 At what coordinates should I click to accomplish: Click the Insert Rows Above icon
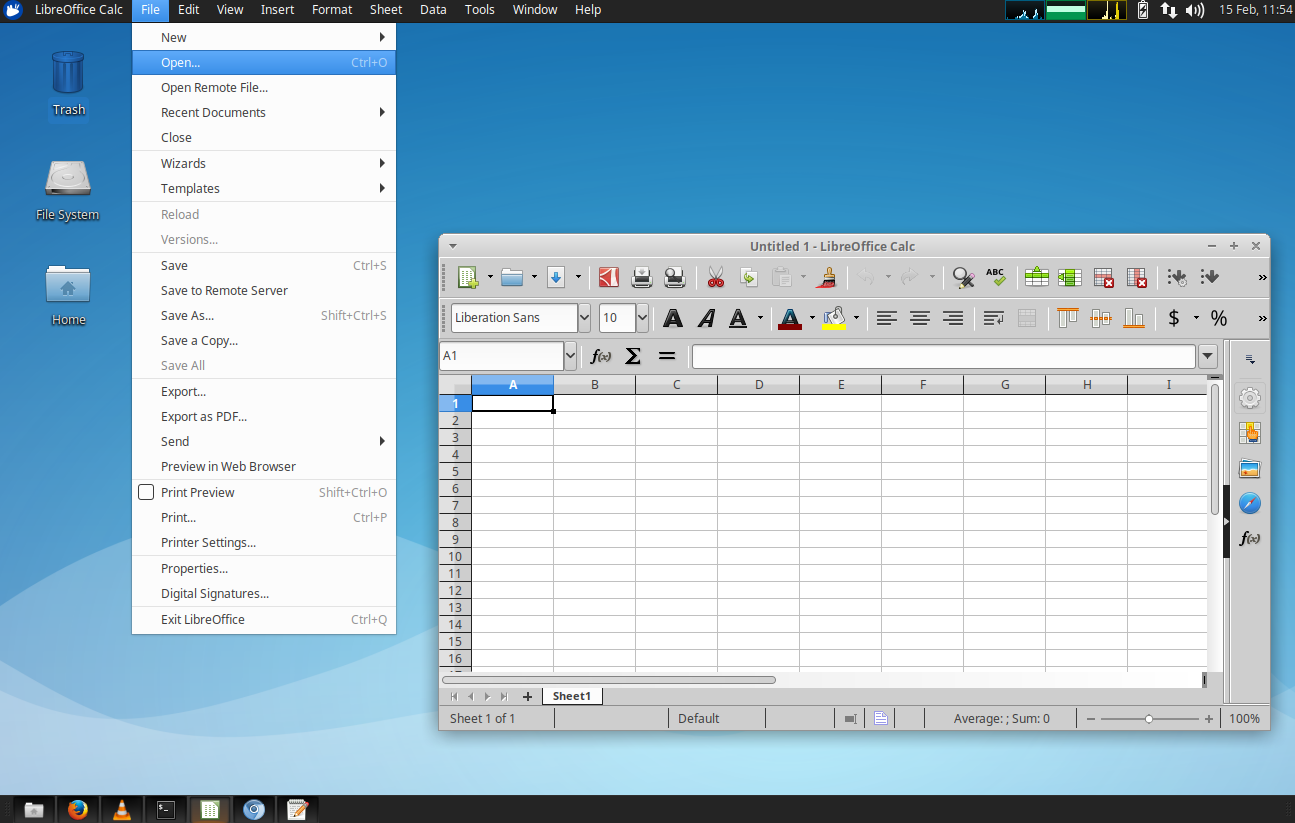tap(1037, 277)
